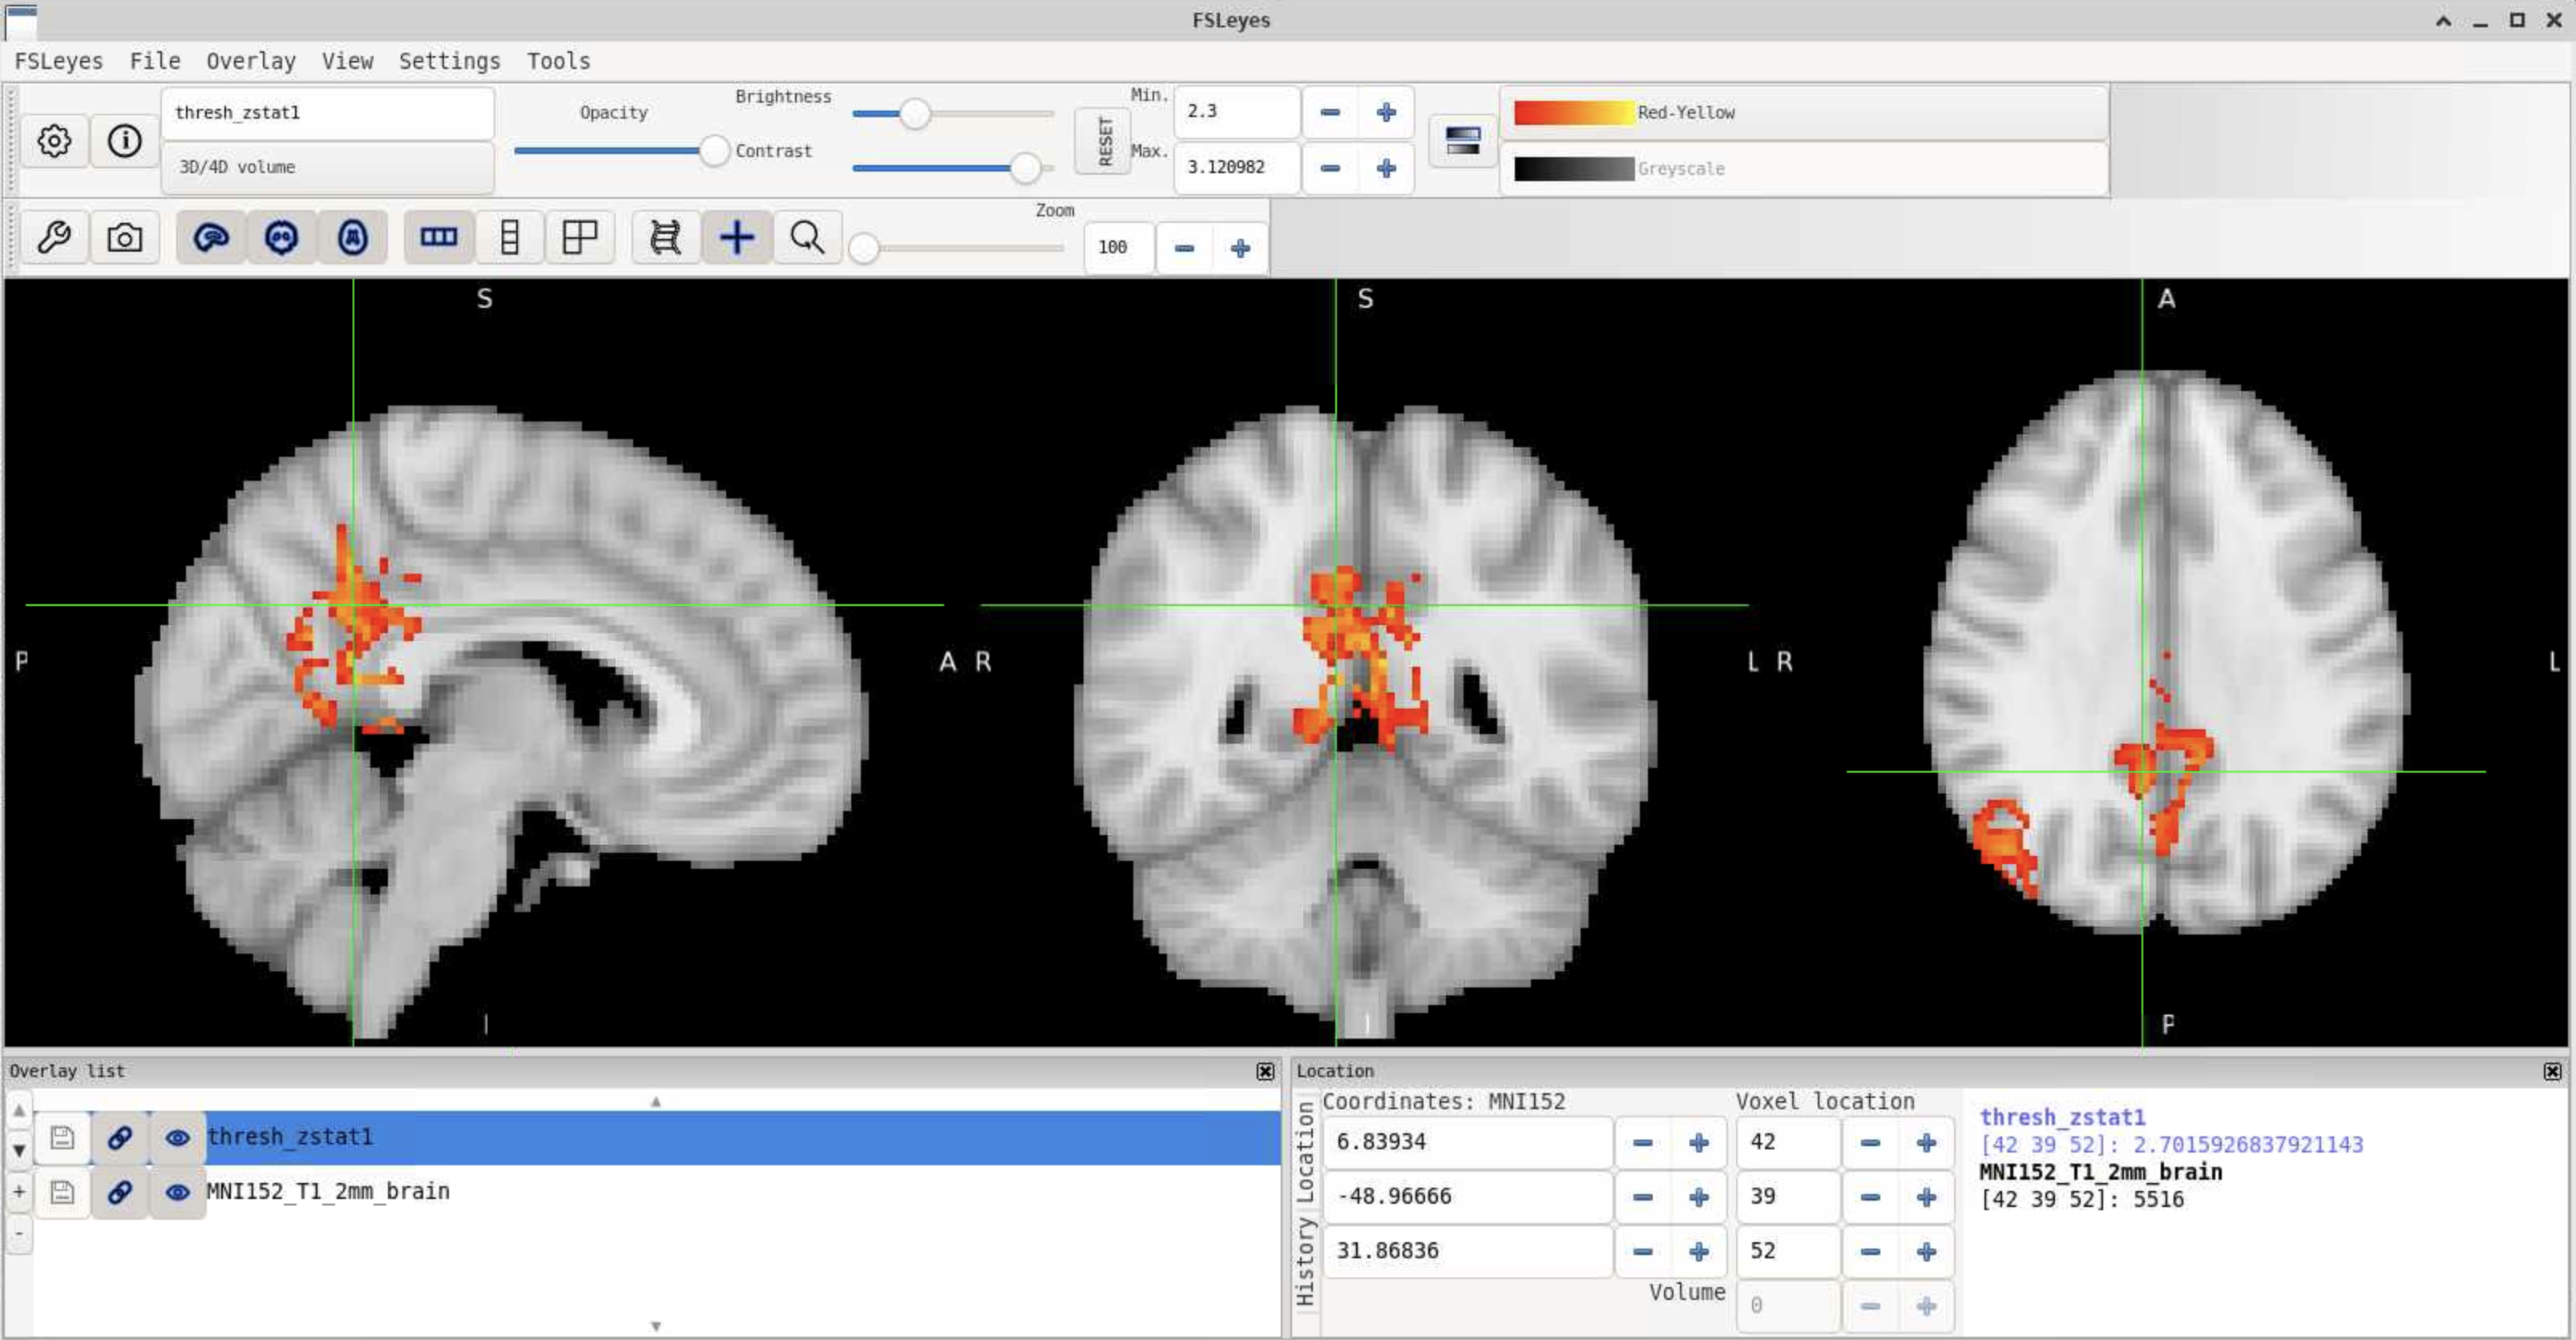The height and width of the screenshot is (1340, 2576).
Task: Open overlay display settings gear
Action: [54, 141]
